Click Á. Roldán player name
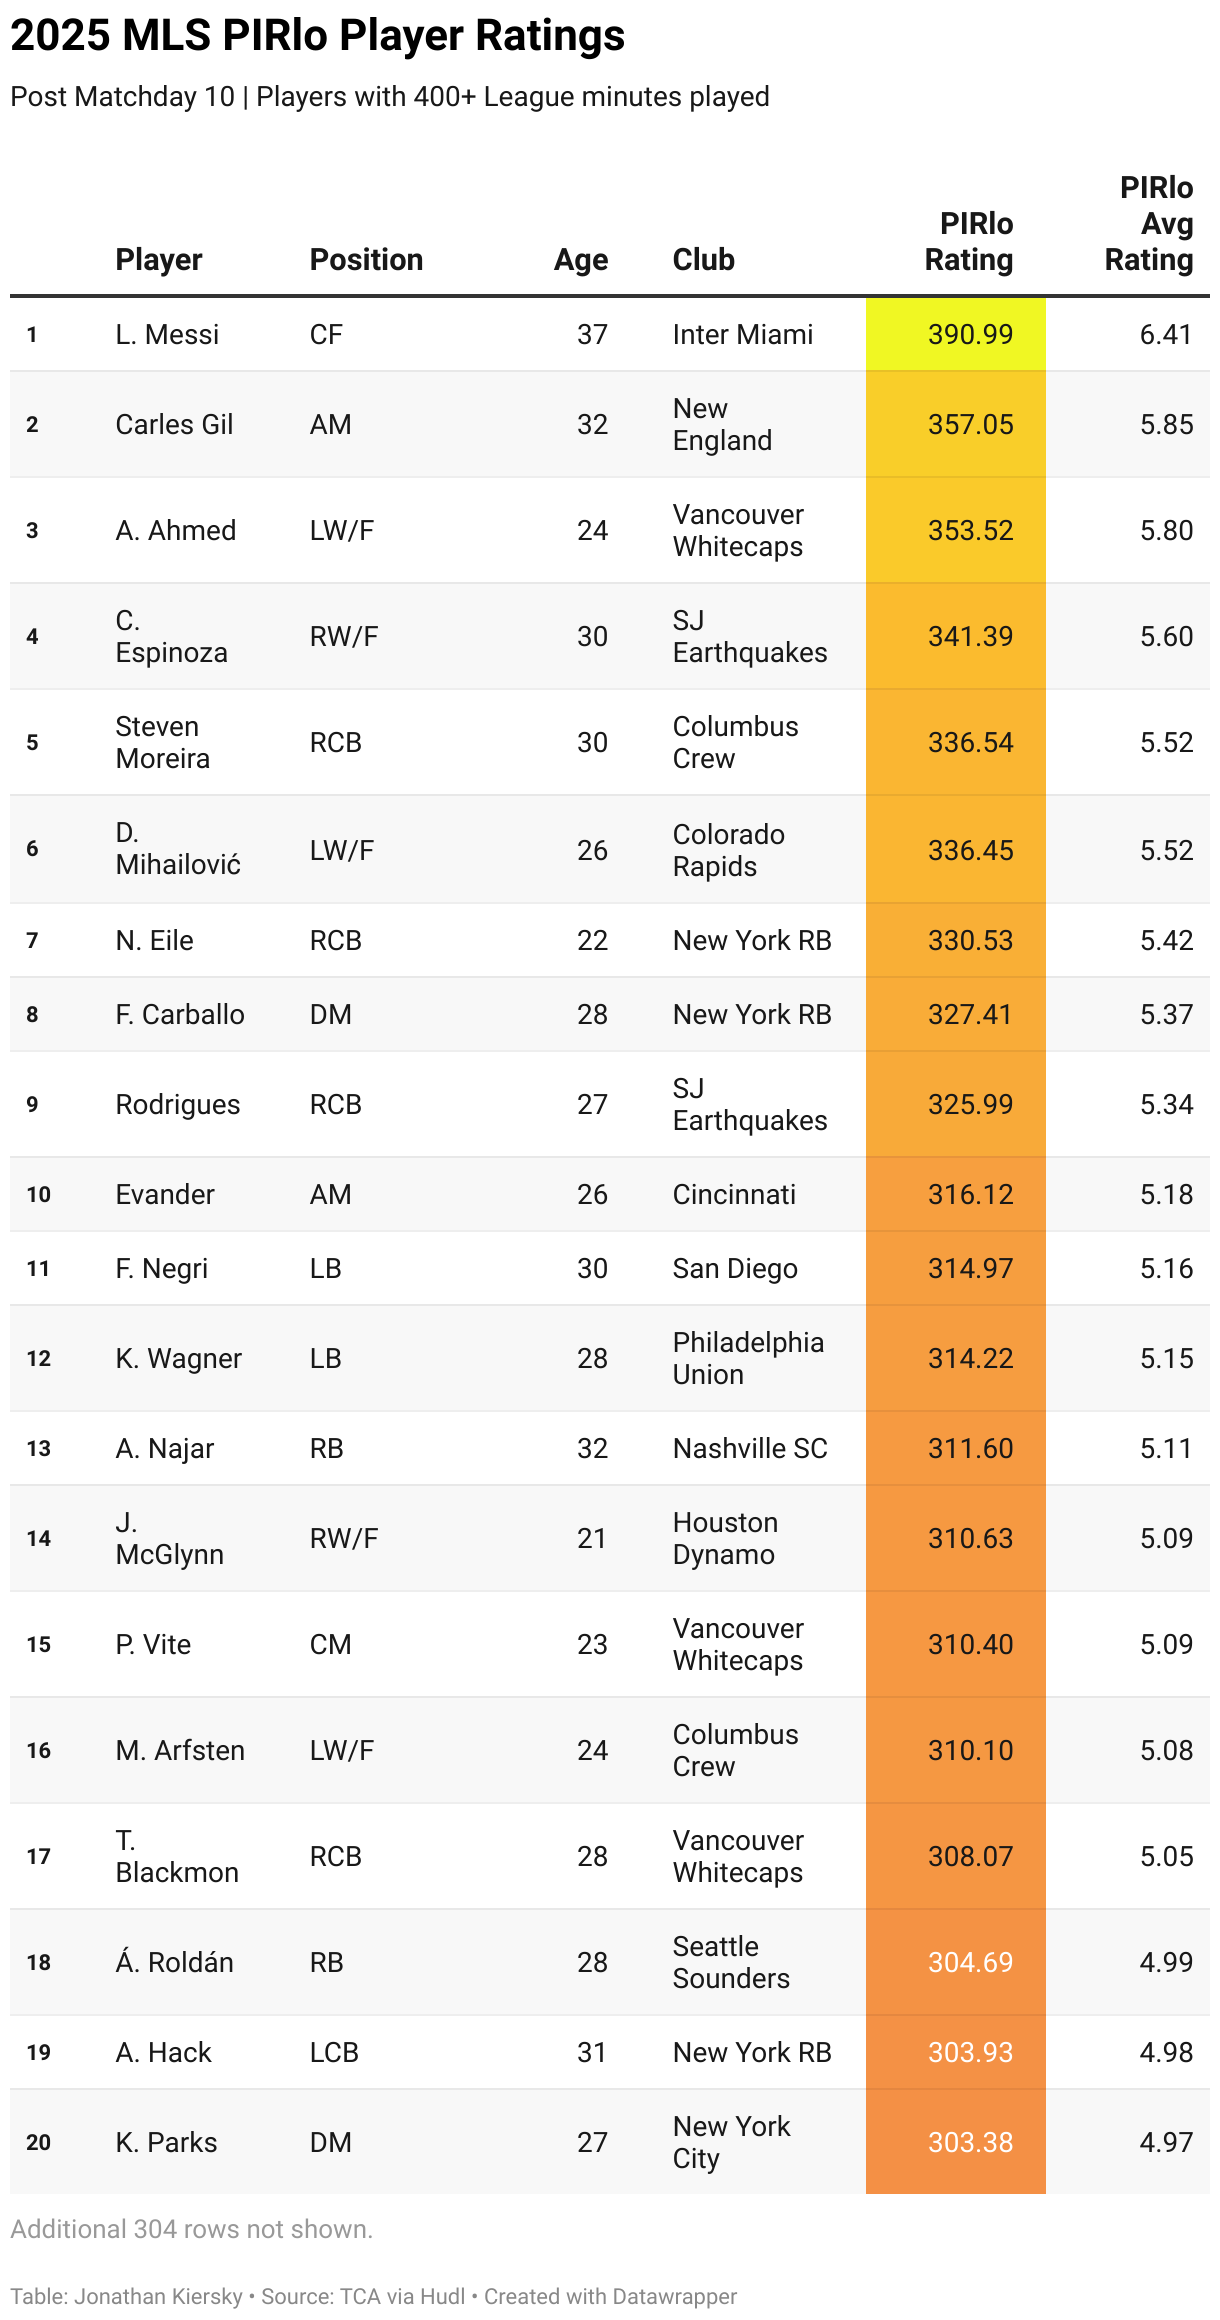The width and height of the screenshot is (1220, 2320). click(174, 1962)
